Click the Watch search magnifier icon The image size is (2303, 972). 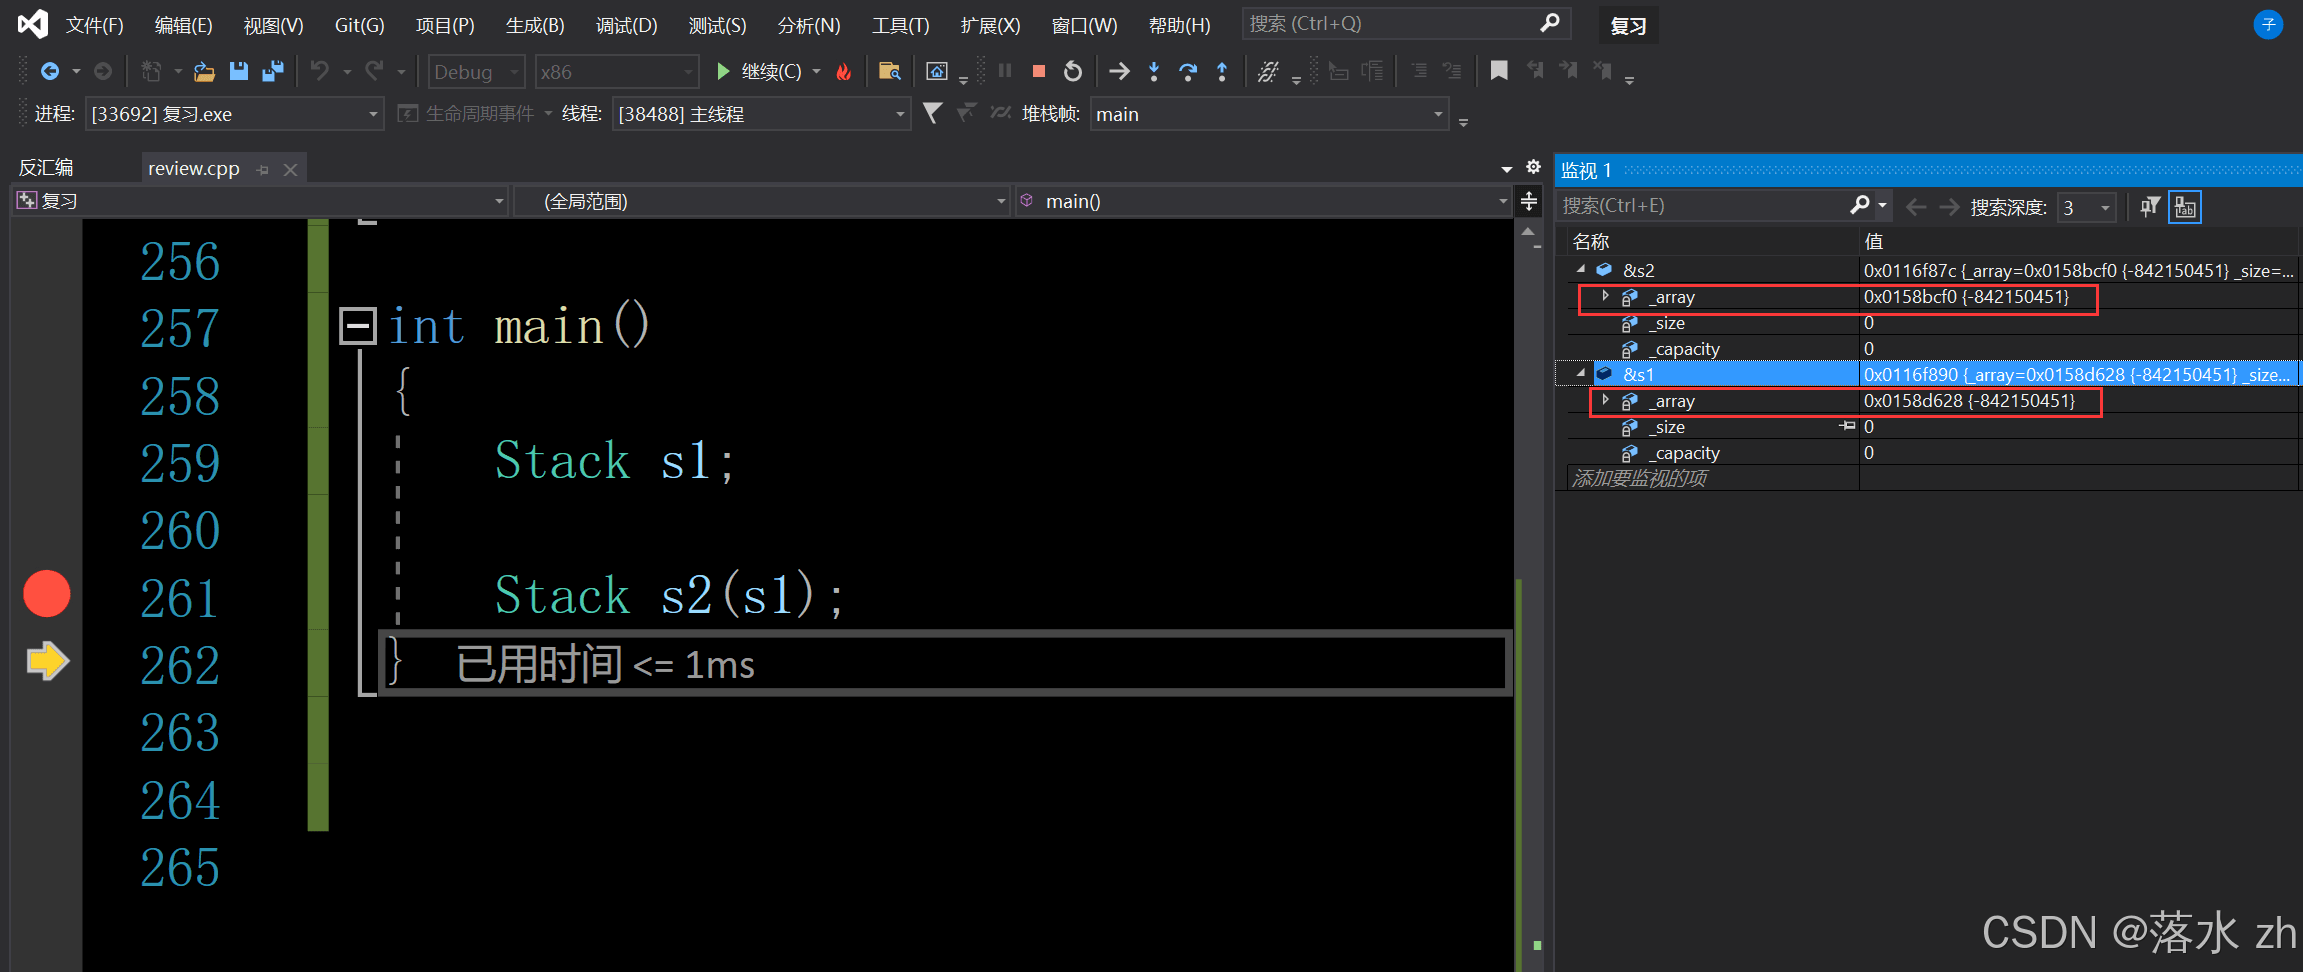1860,205
